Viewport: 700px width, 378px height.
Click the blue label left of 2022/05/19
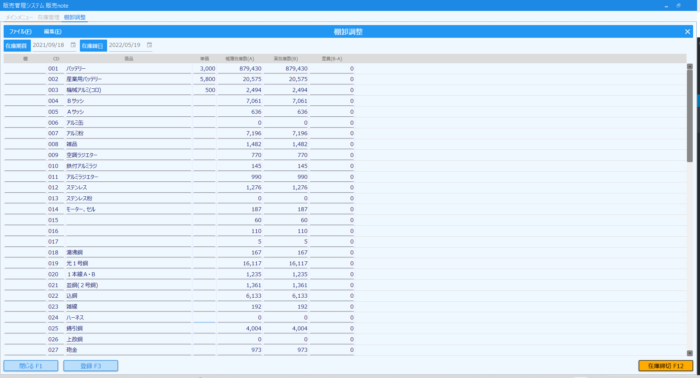click(93, 46)
